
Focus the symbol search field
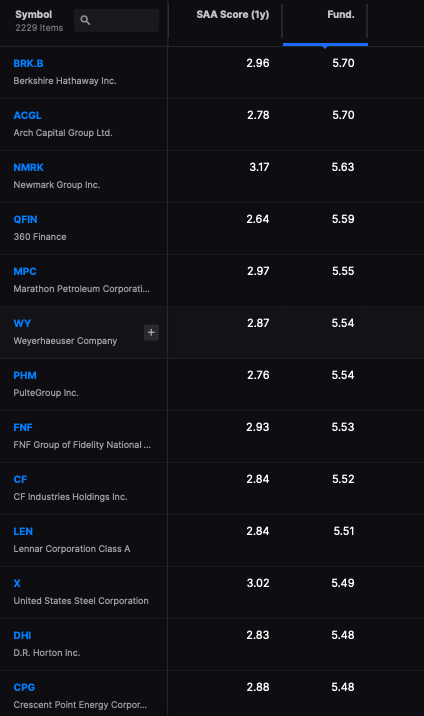click(116, 20)
